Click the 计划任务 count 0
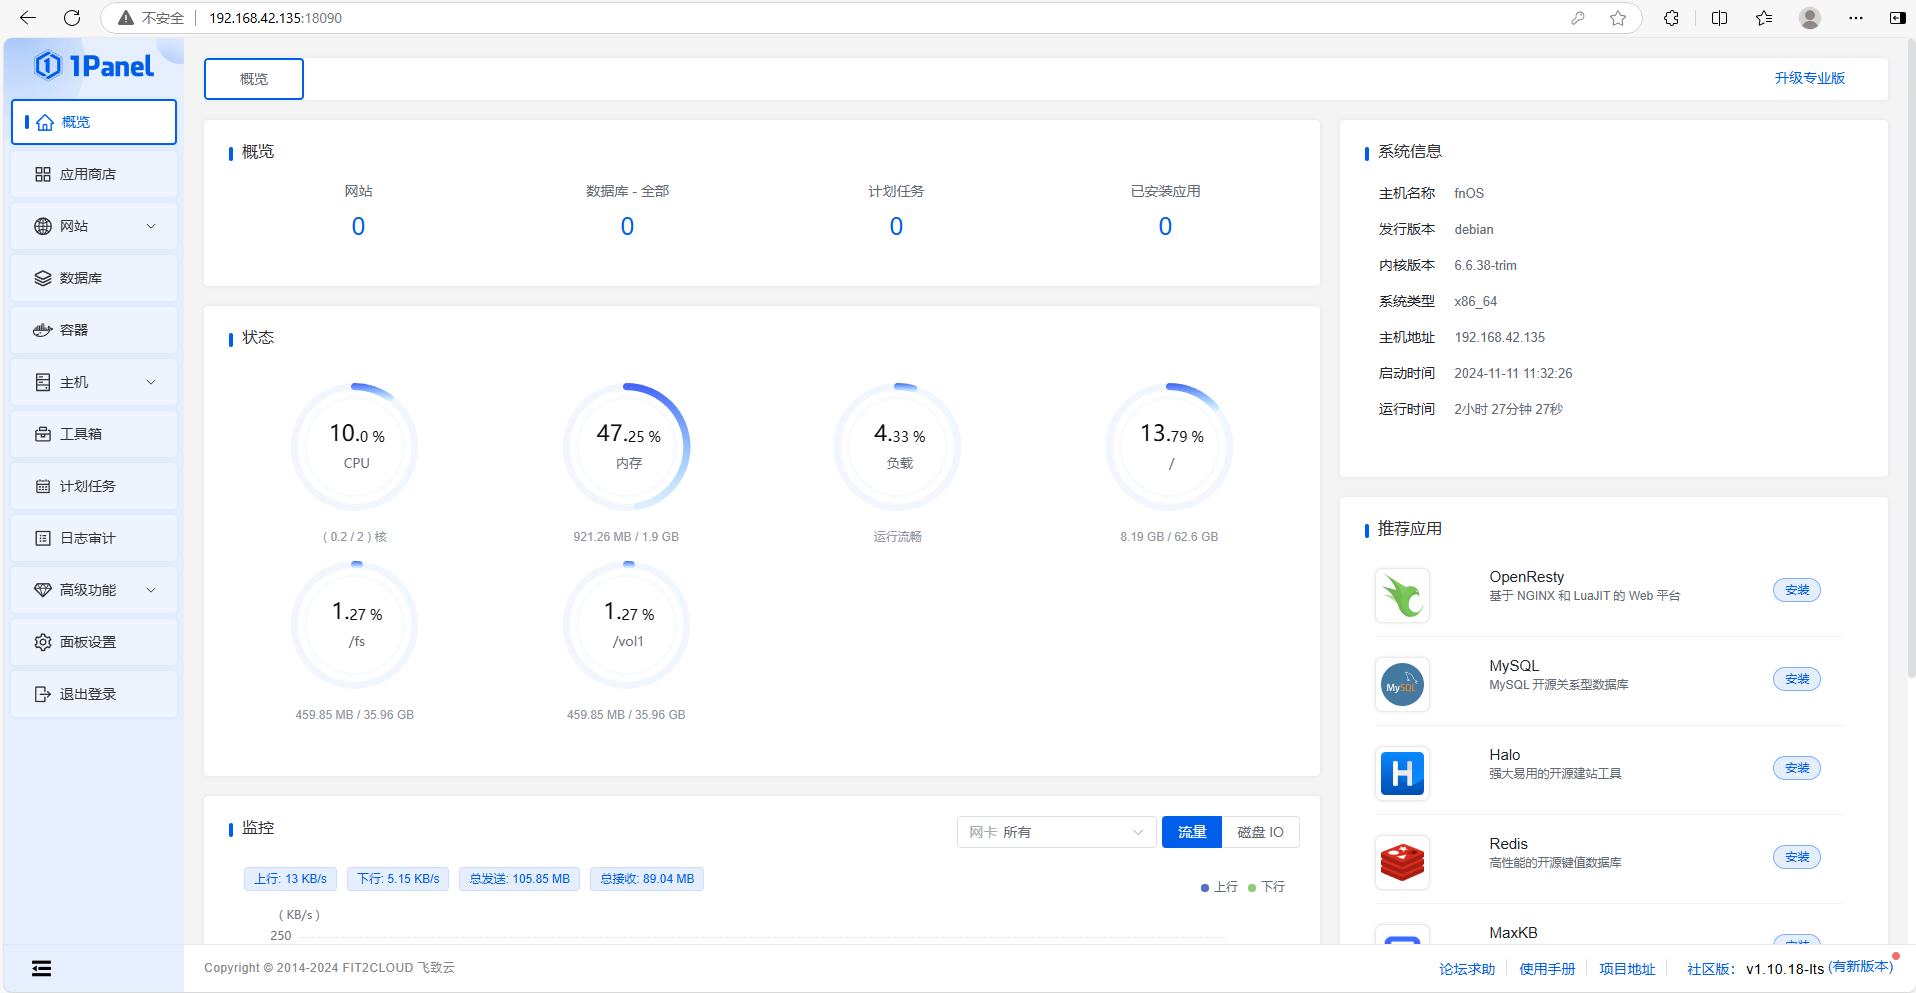This screenshot has height=993, width=1916. click(896, 227)
